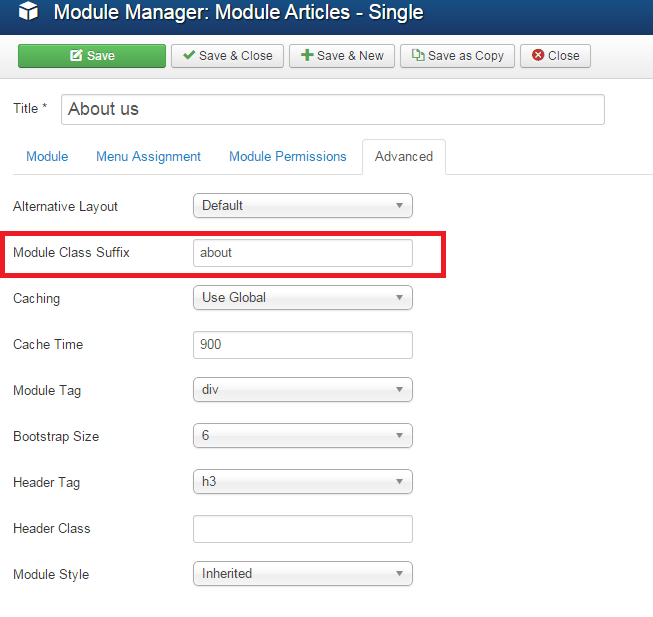This screenshot has height=617, width=653.
Task: Open the Module Permissions tab
Action: (x=288, y=157)
